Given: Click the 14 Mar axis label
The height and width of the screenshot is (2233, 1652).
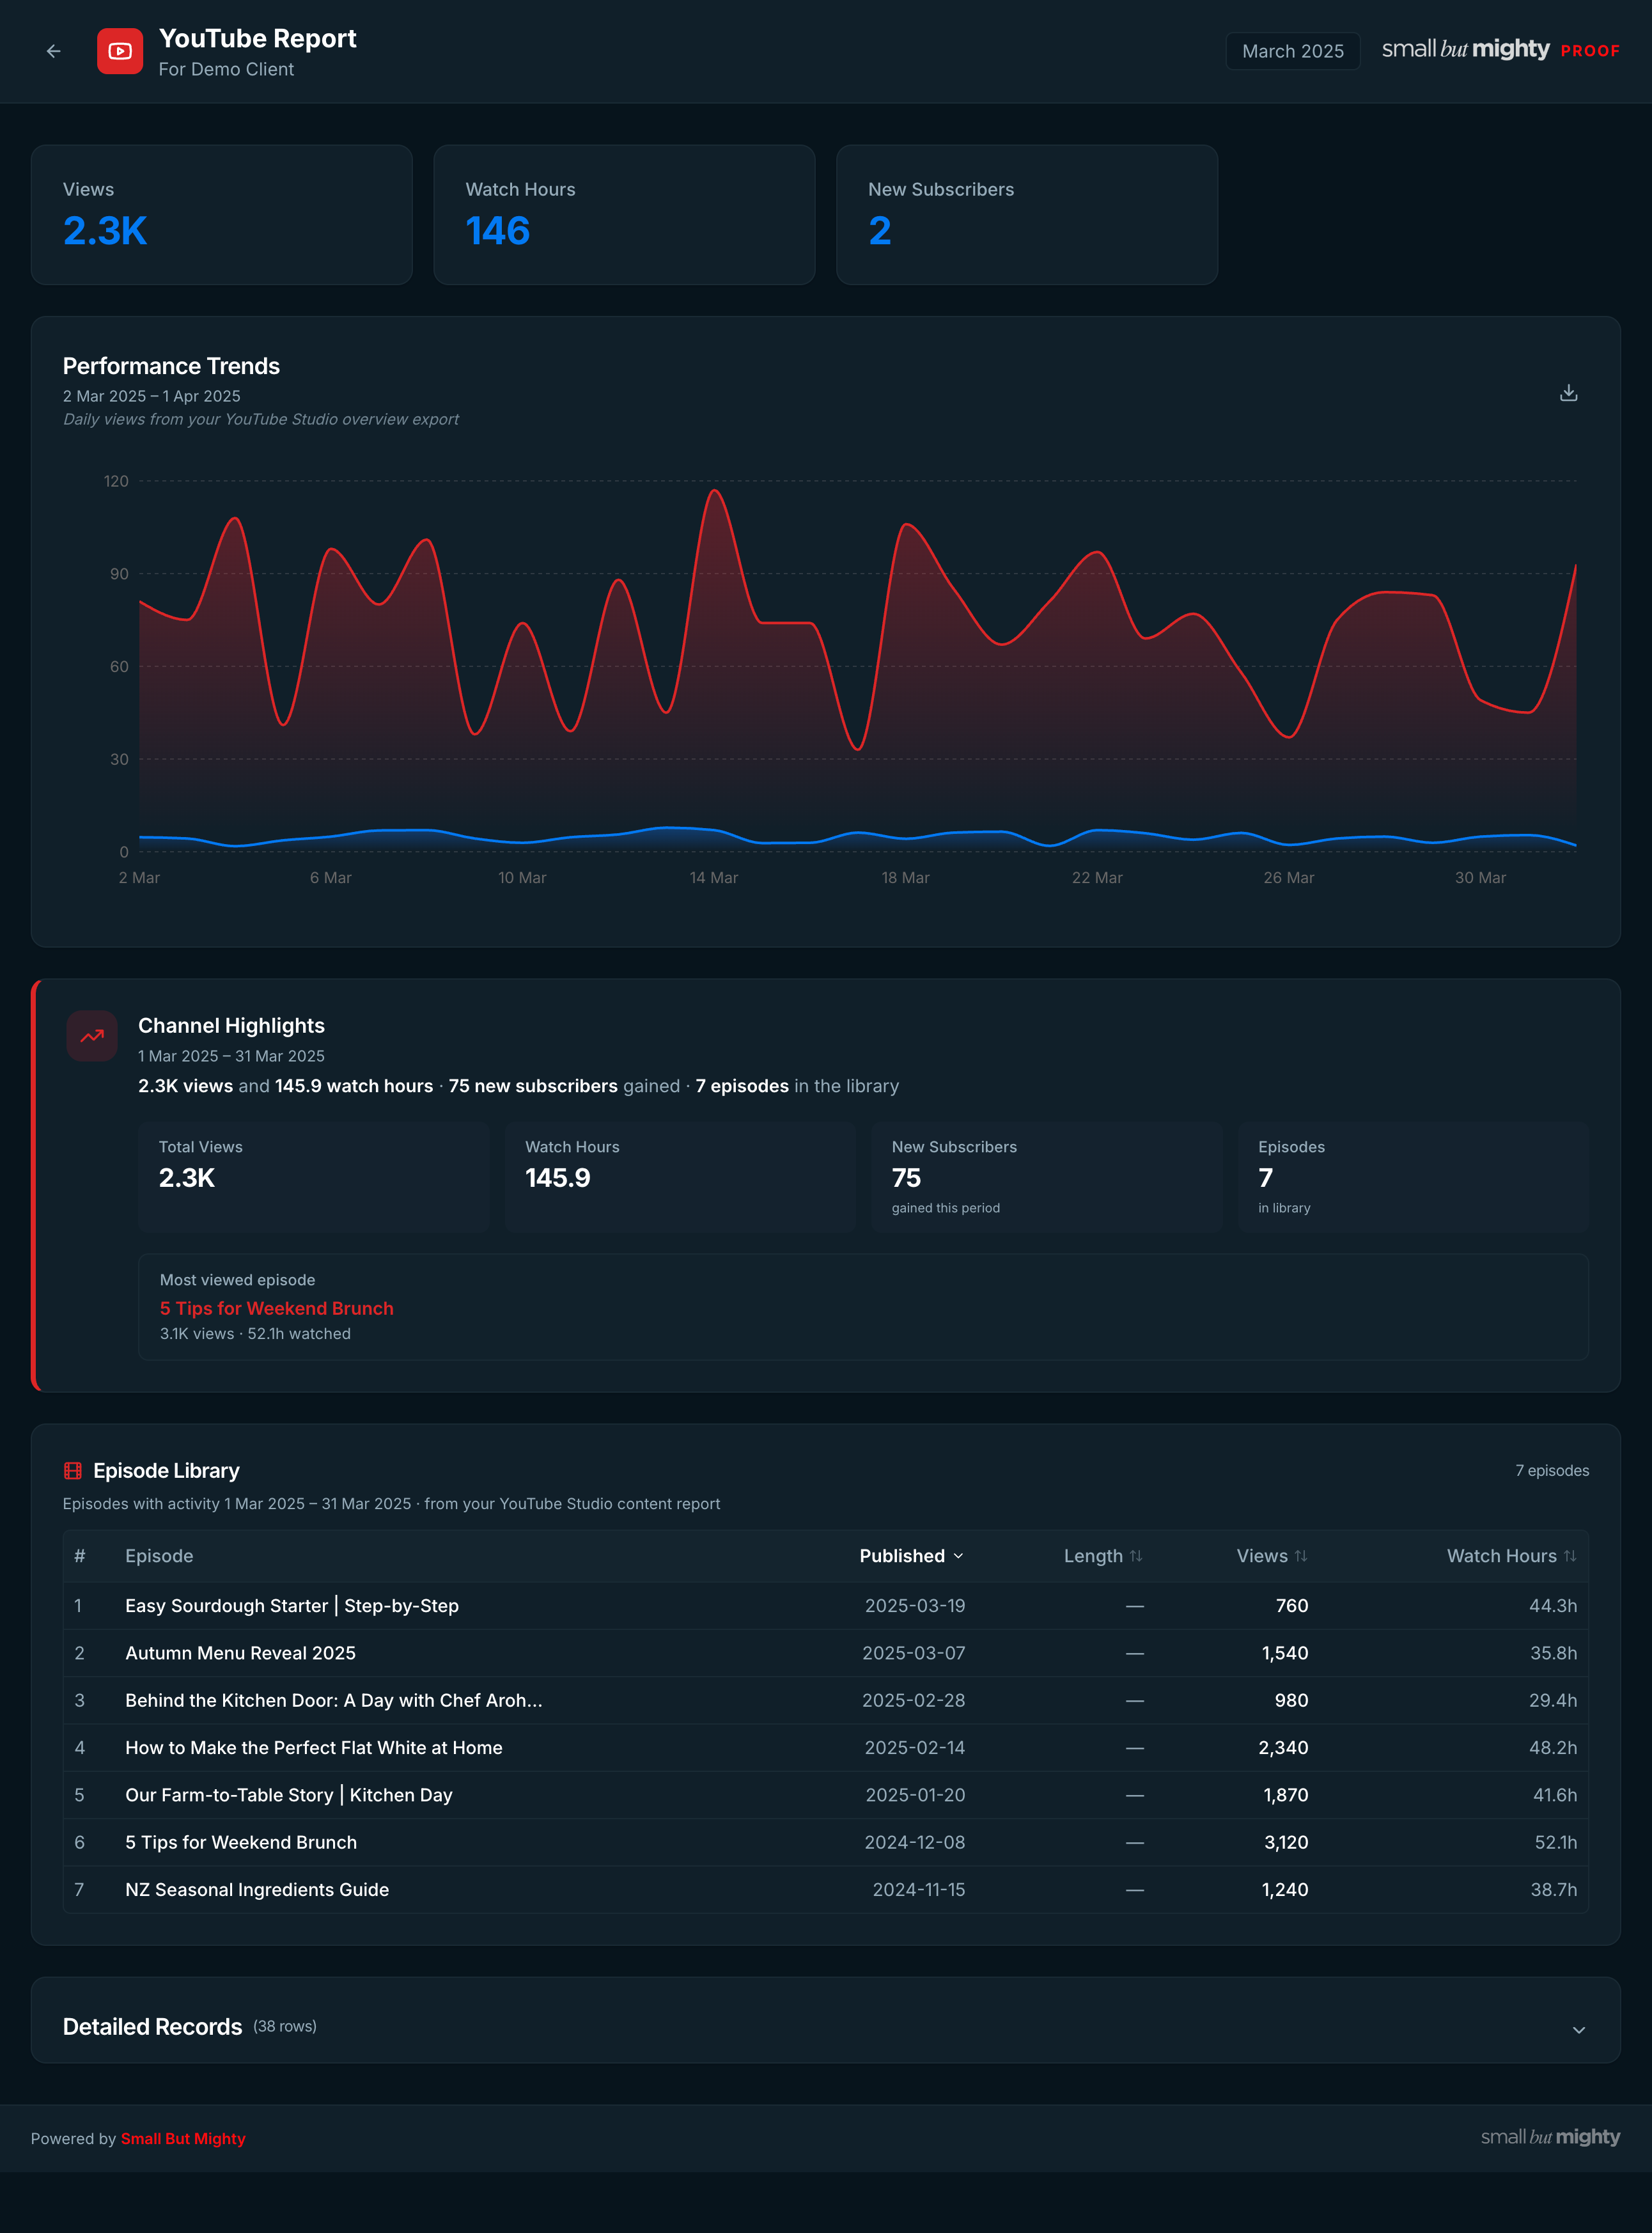Looking at the screenshot, I should pos(714,878).
